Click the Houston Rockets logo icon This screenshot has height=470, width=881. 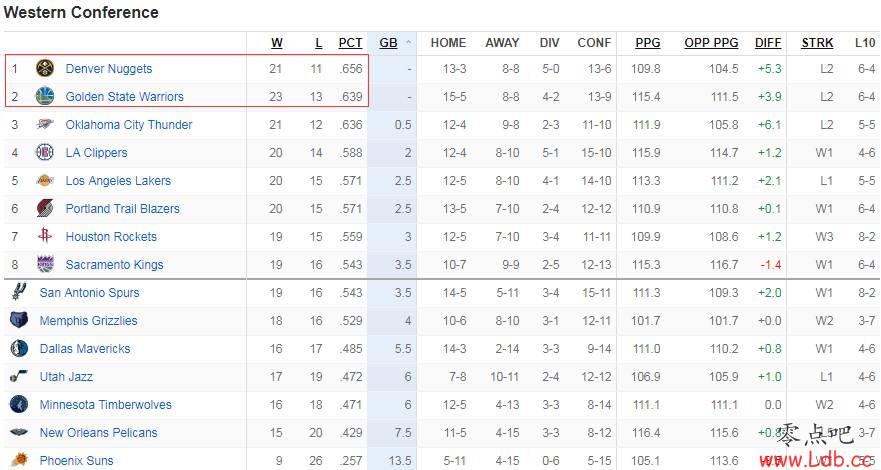[45, 236]
